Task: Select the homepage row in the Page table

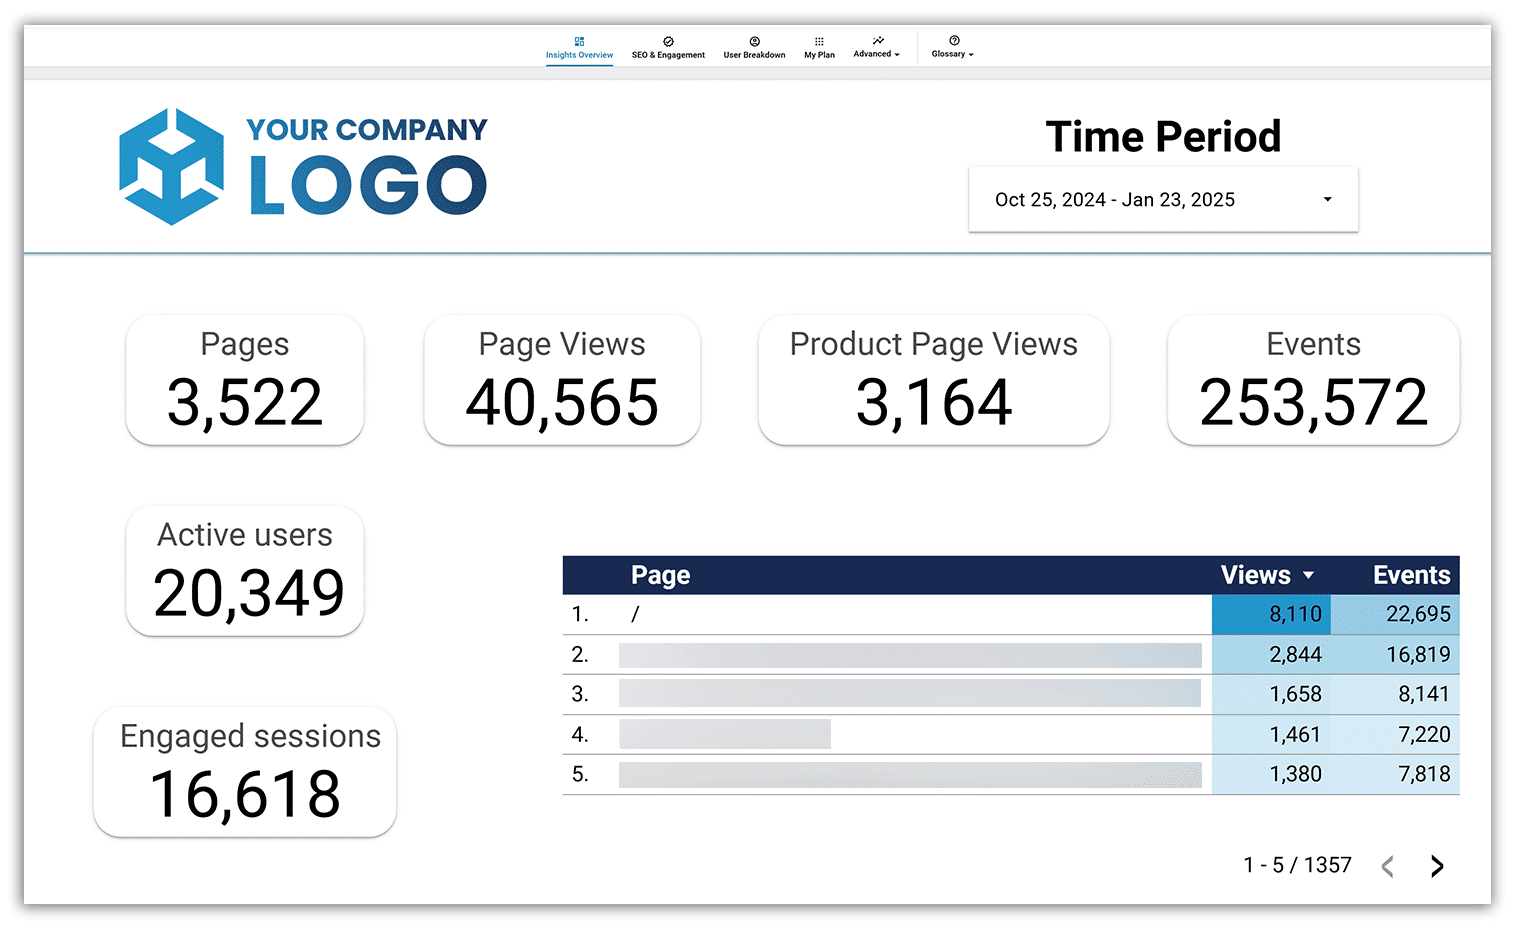Action: pos(900,614)
